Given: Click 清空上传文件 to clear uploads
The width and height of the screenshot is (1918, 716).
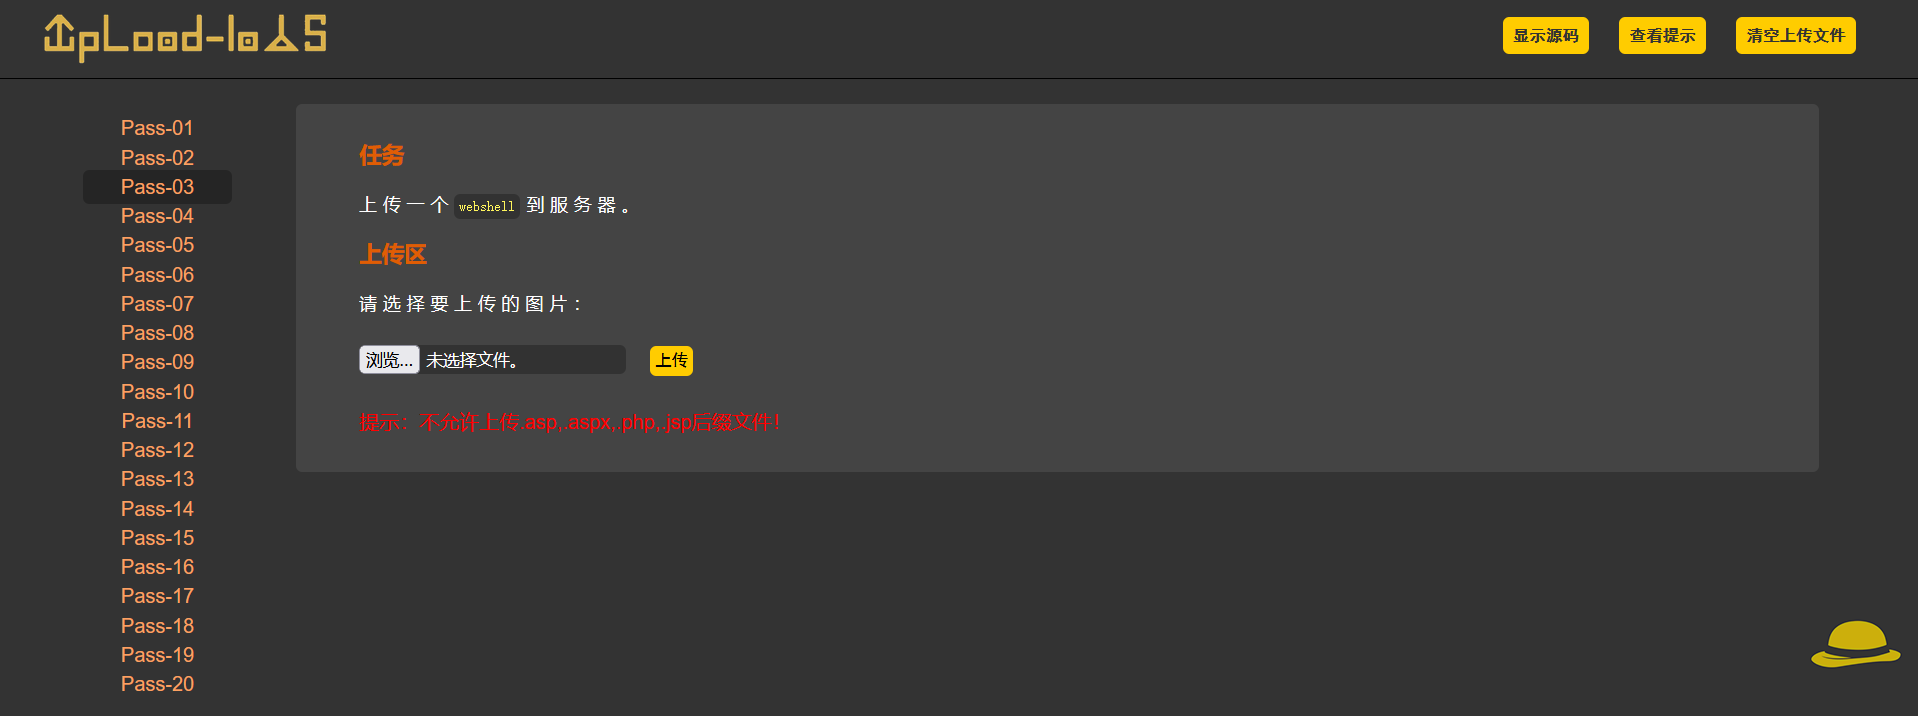Looking at the screenshot, I should click(x=1795, y=36).
